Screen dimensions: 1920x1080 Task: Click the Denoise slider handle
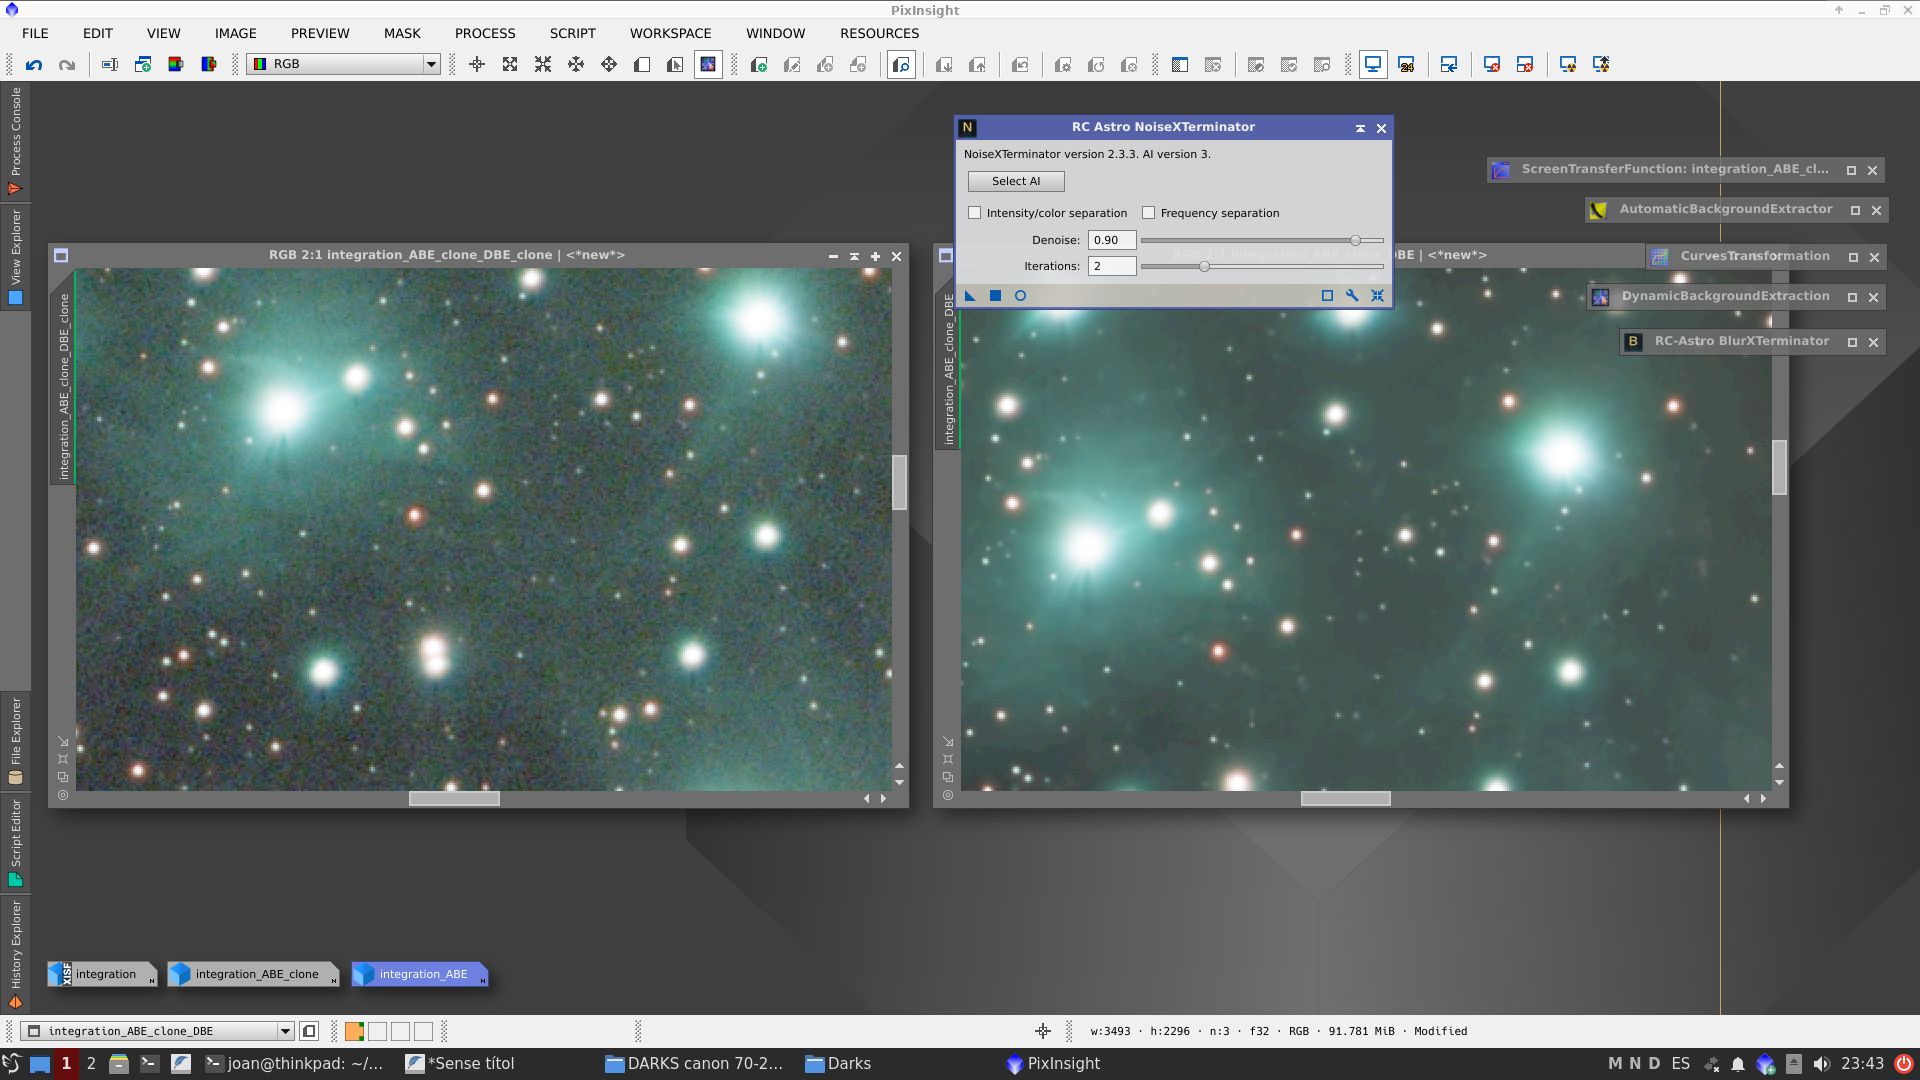pos(1355,240)
